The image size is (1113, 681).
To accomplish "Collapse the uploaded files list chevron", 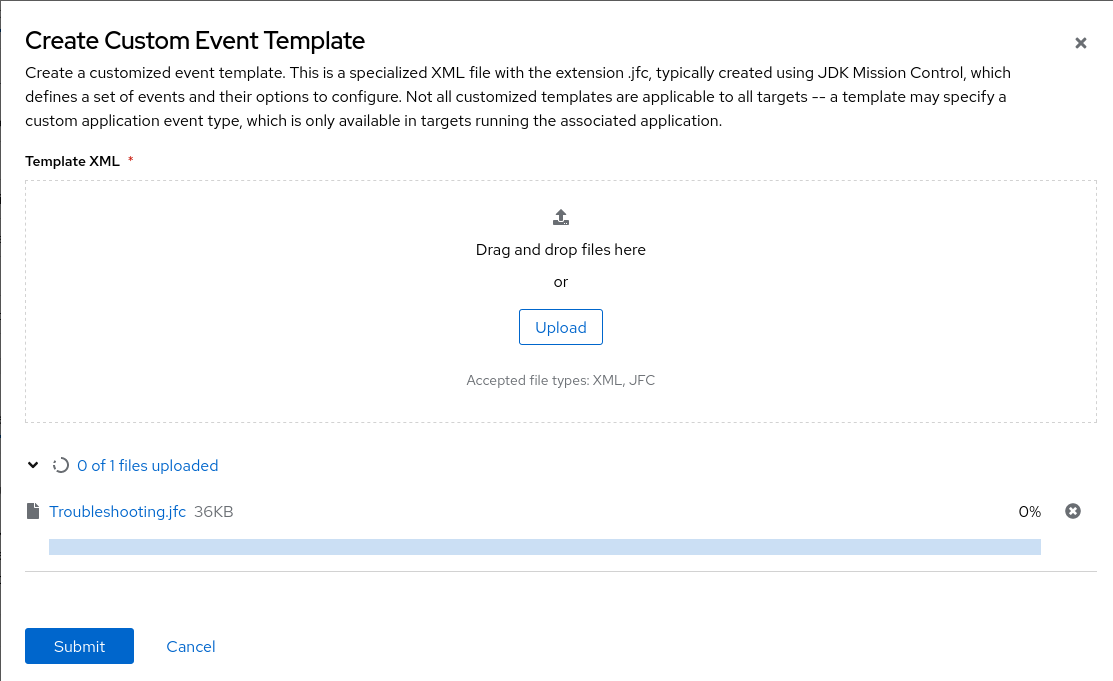I will (x=33, y=465).
